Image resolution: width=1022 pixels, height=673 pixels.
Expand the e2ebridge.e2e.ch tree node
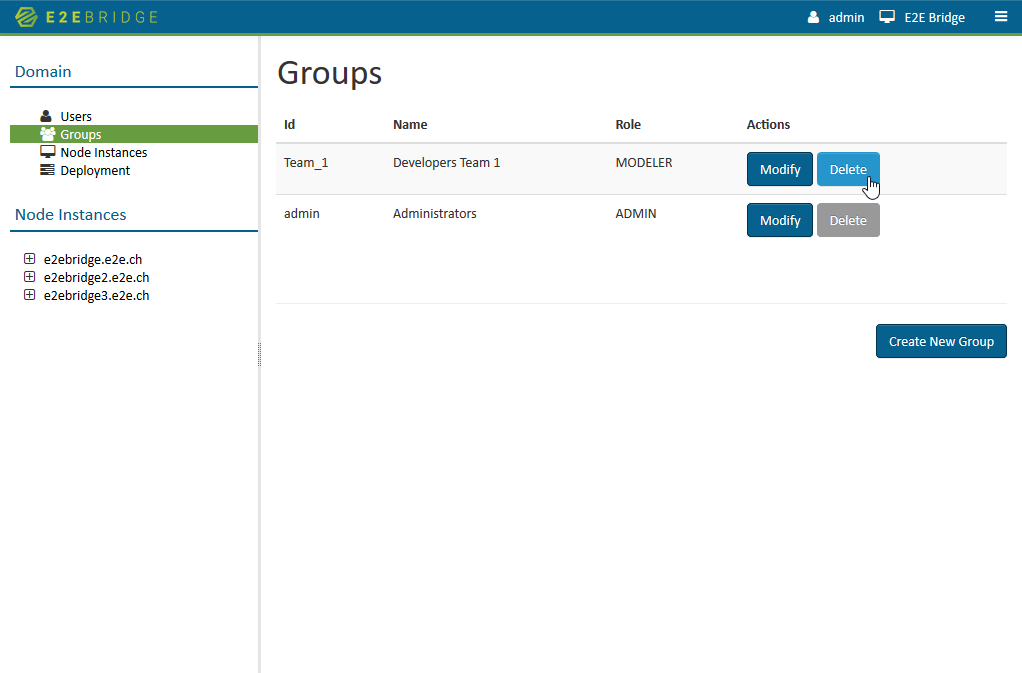point(29,259)
